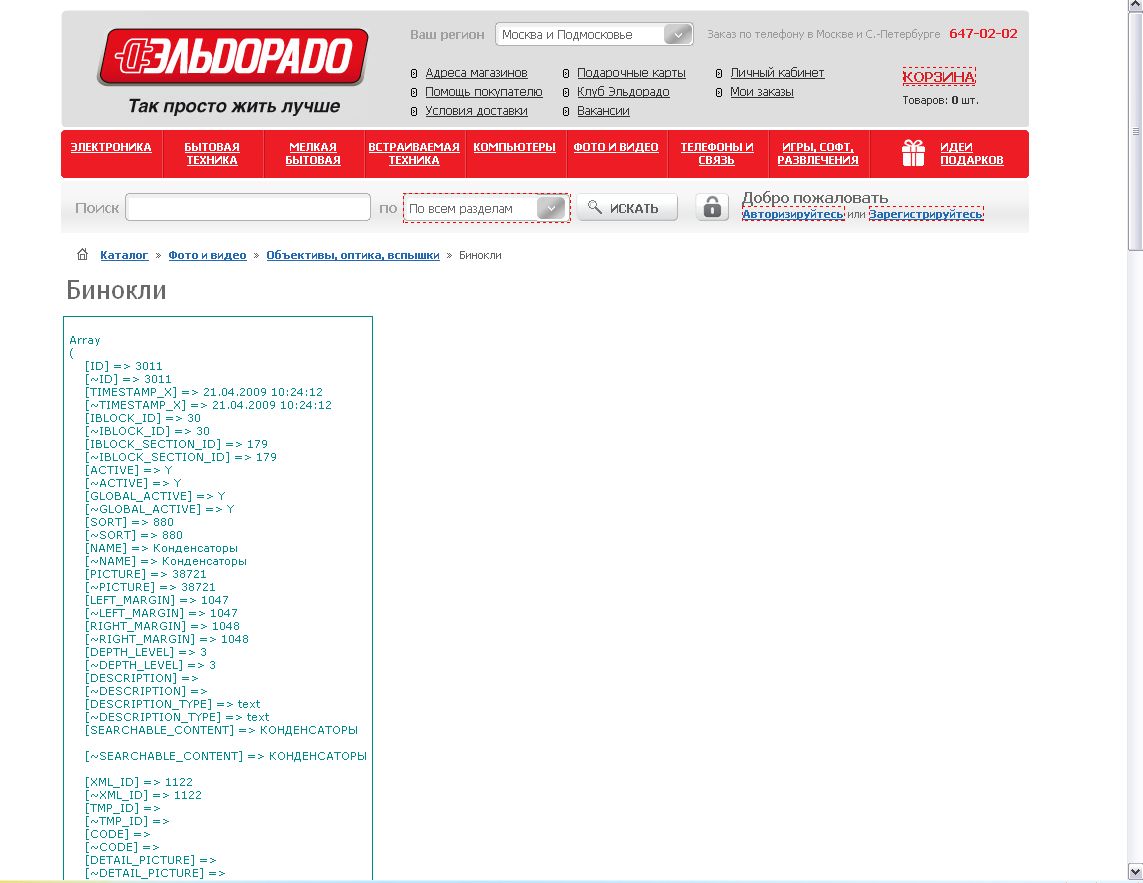
Task: Open the ИДЕИ ПОДАРКОВ menu
Action: point(971,153)
